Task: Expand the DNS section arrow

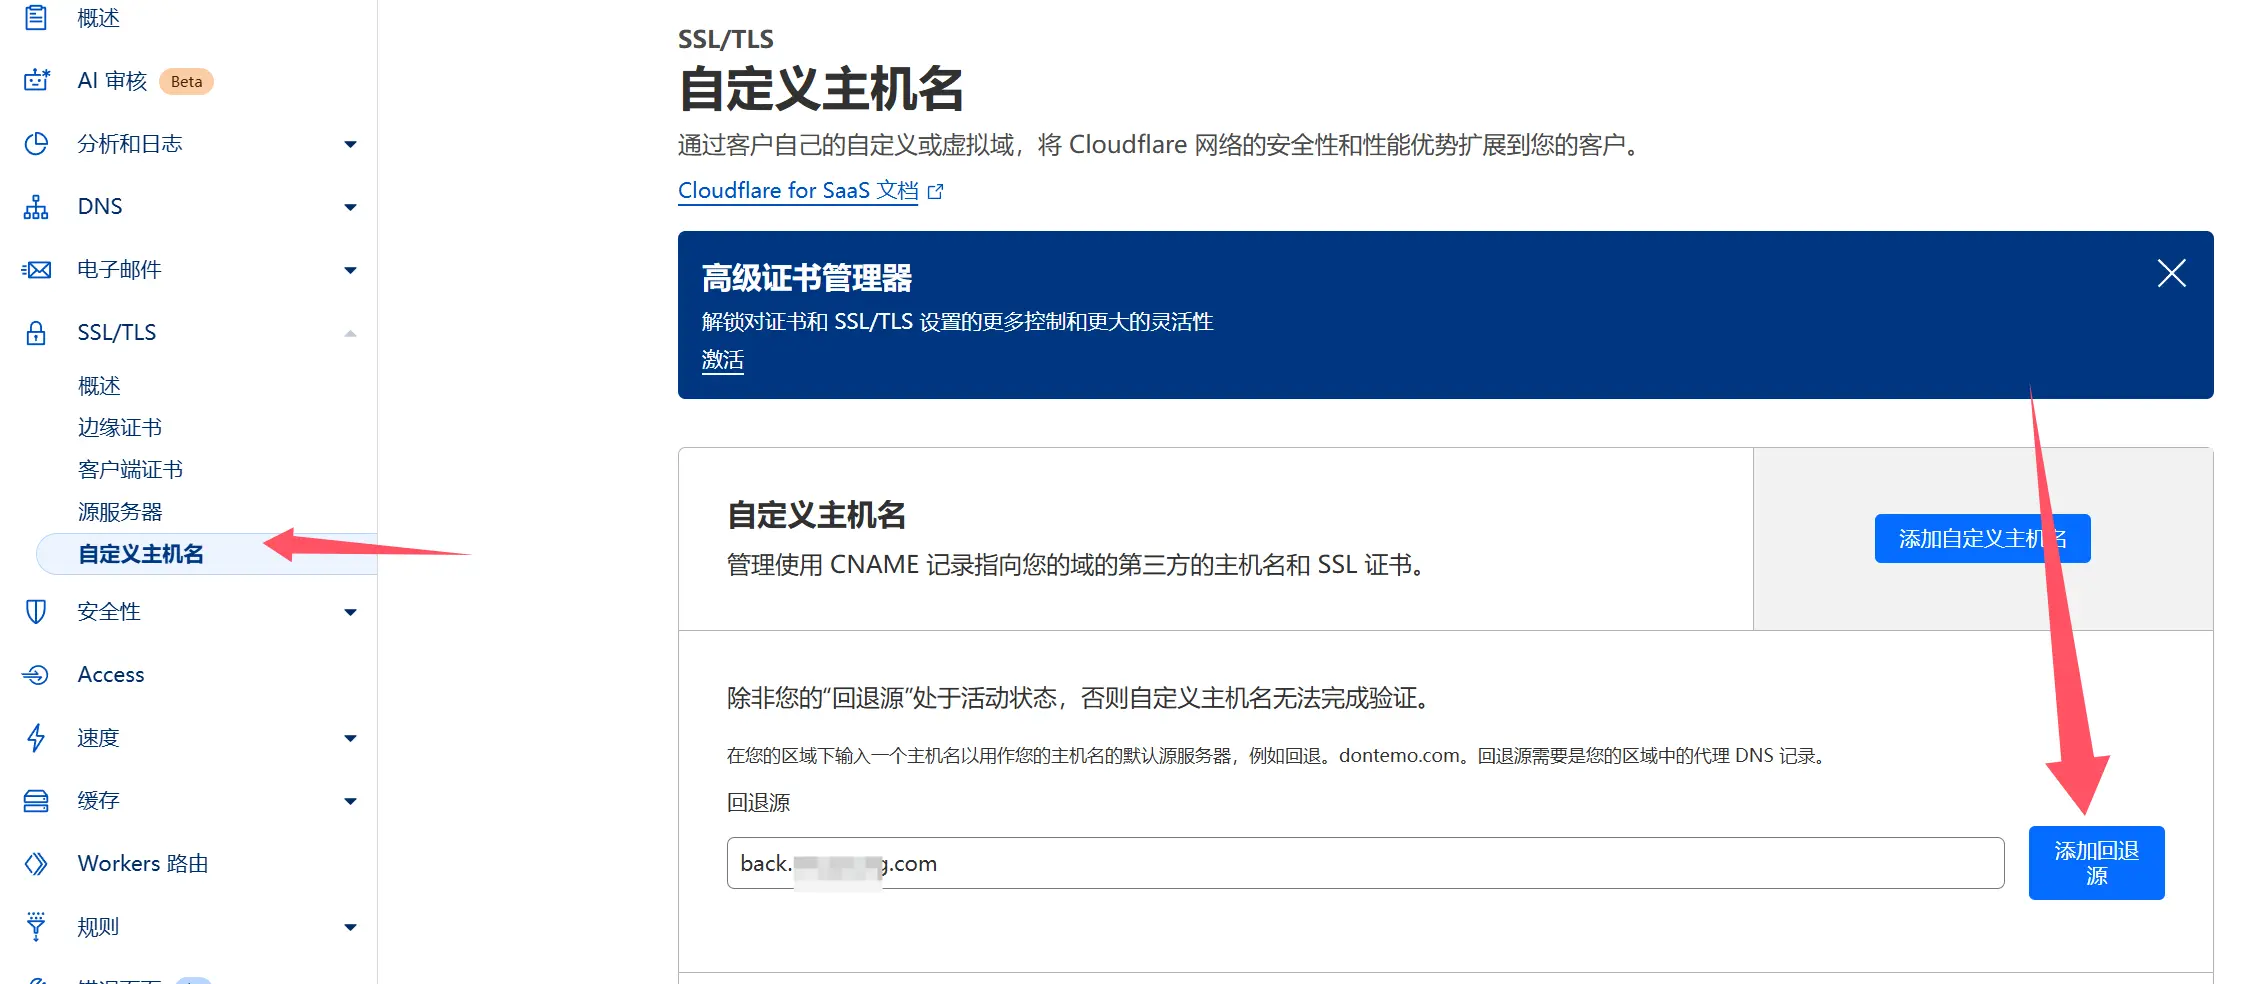Action: [x=350, y=208]
